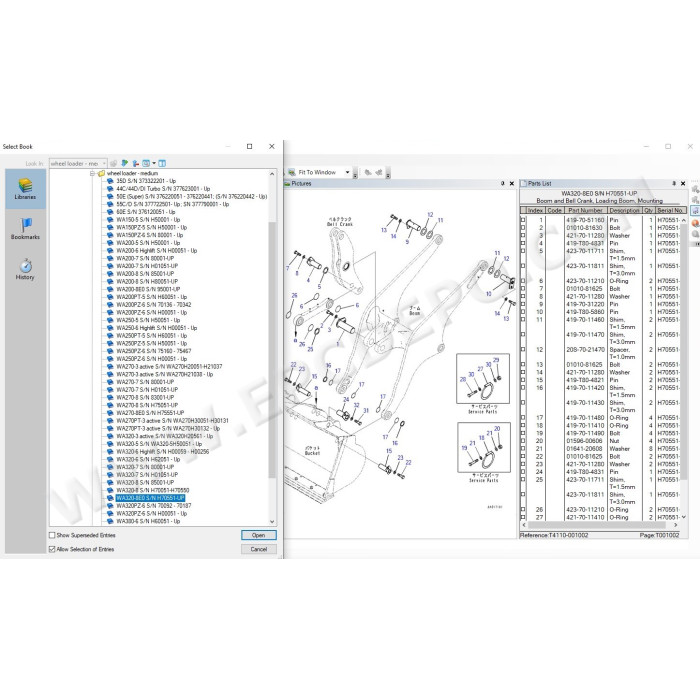Select the highlighted WA320-8E0 S/N H70551-UP book
The image size is (700, 700).
point(150,498)
